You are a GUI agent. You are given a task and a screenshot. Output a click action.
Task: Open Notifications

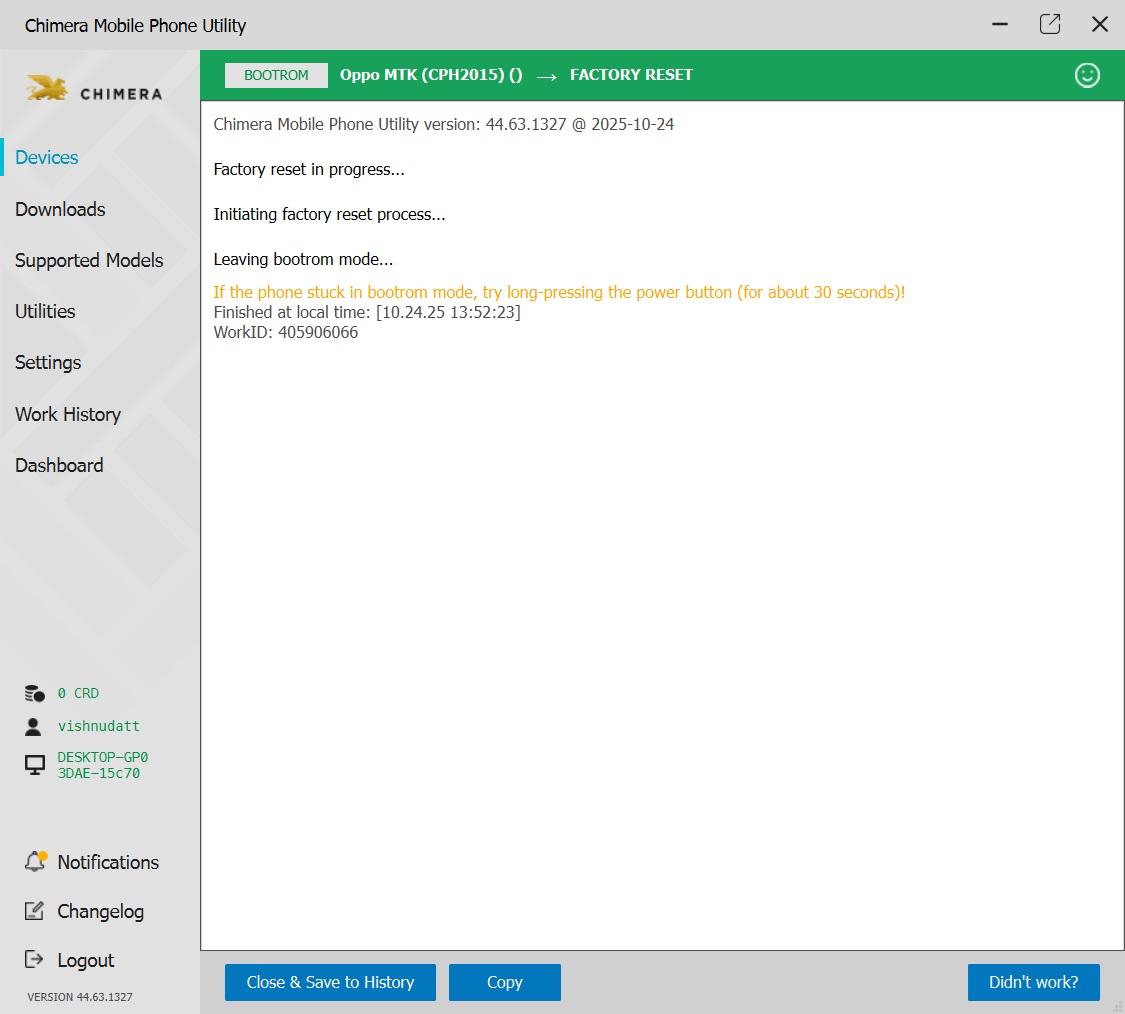pyautogui.click(x=108, y=862)
